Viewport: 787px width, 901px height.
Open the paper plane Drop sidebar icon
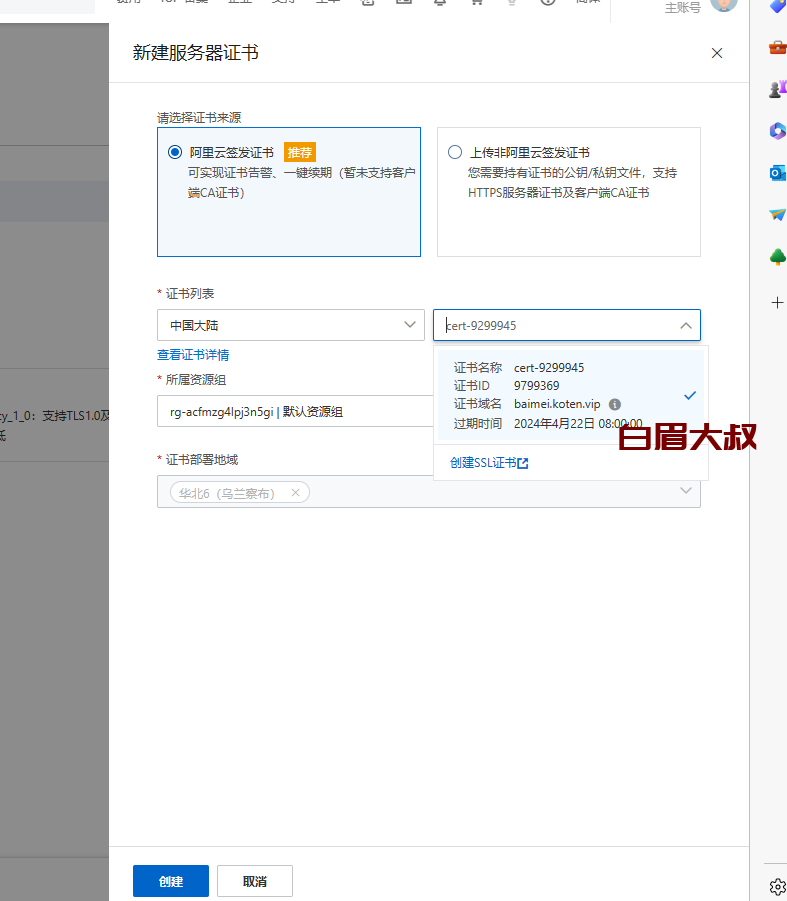(777, 214)
